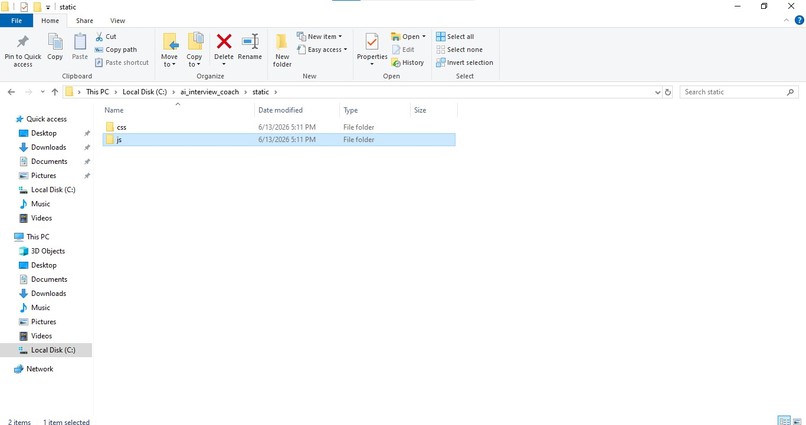Rename the selected js folder
The image size is (806, 425).
click(x=250, y=47)
